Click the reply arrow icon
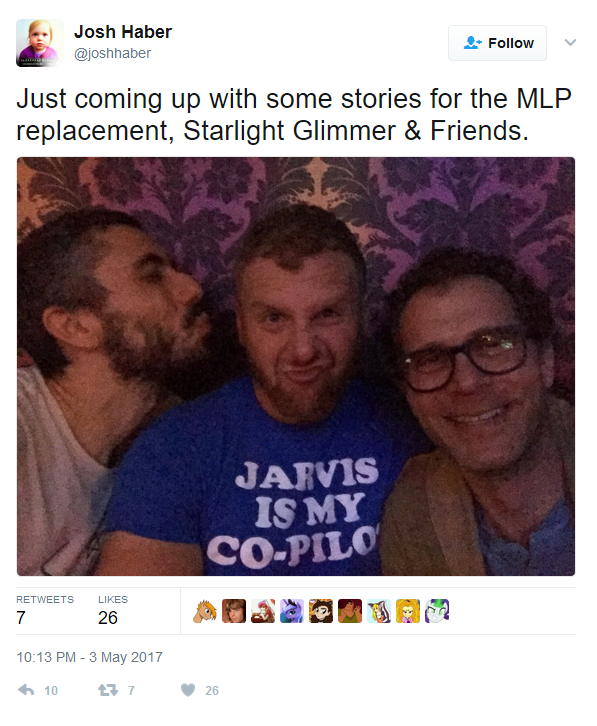 coord(26,690)
